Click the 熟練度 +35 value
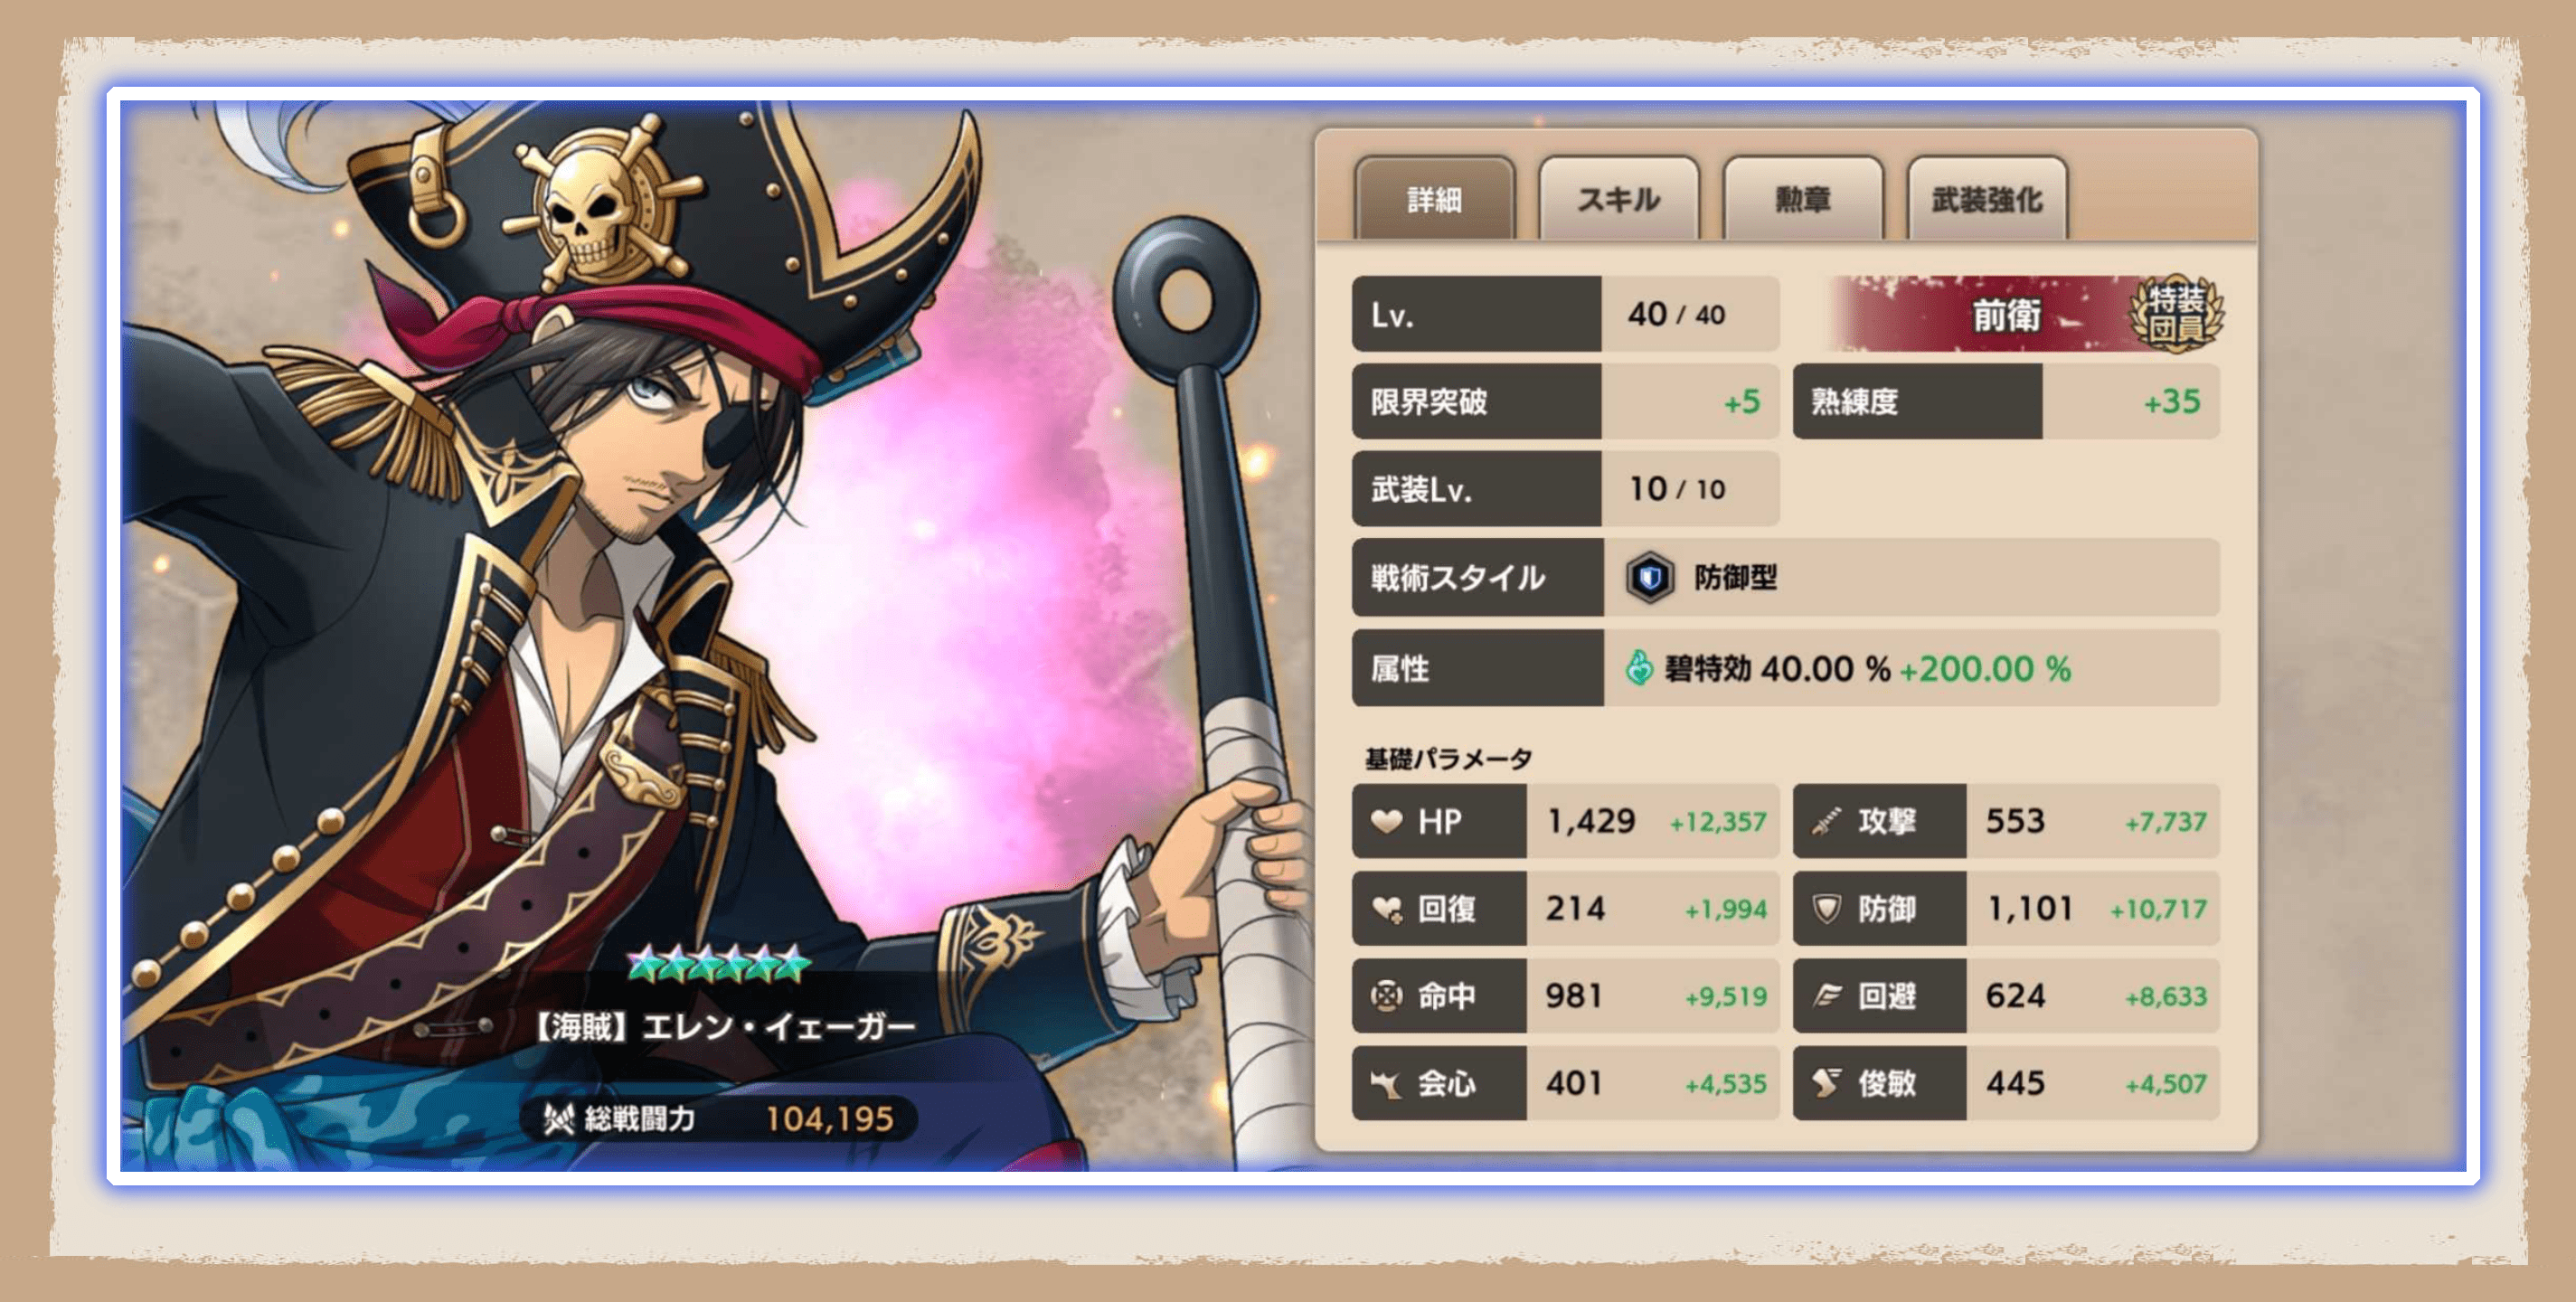Viewport: 2576px width, 1302px height. tap(2172, 401)
